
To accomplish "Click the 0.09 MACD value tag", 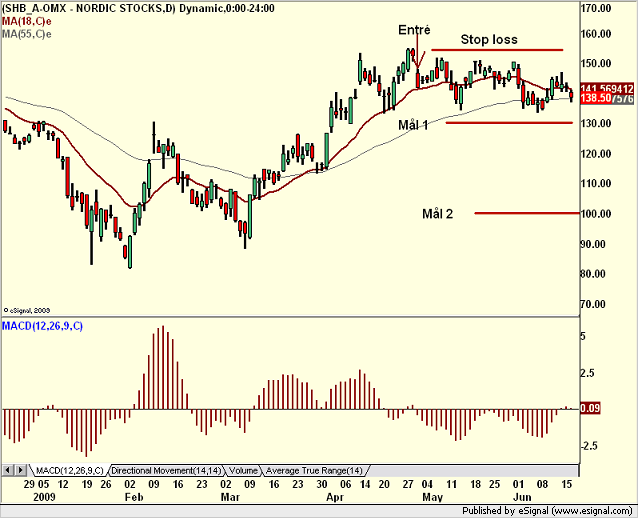I will 590,408.
